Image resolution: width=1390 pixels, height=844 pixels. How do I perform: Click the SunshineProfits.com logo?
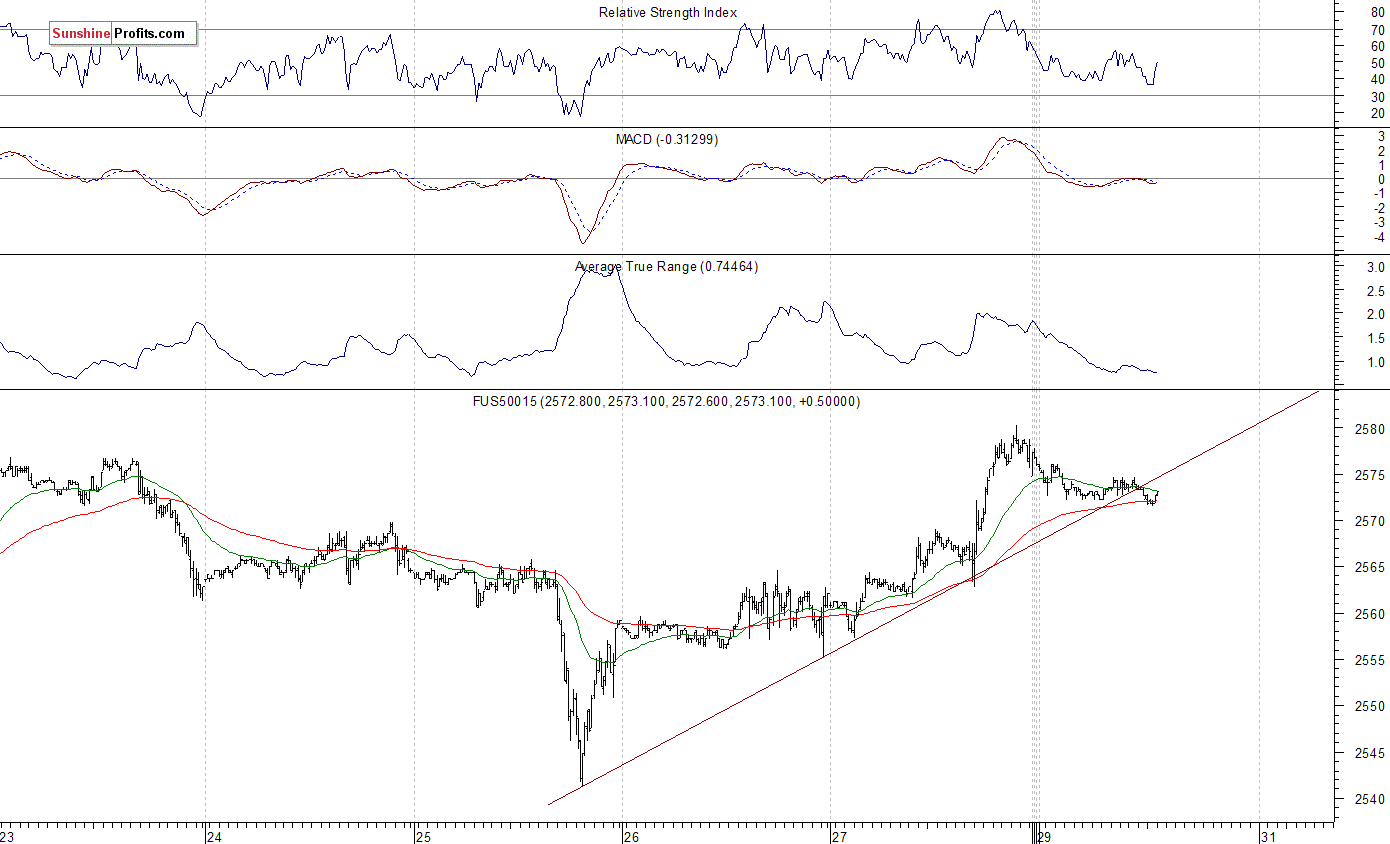(123, 34)
